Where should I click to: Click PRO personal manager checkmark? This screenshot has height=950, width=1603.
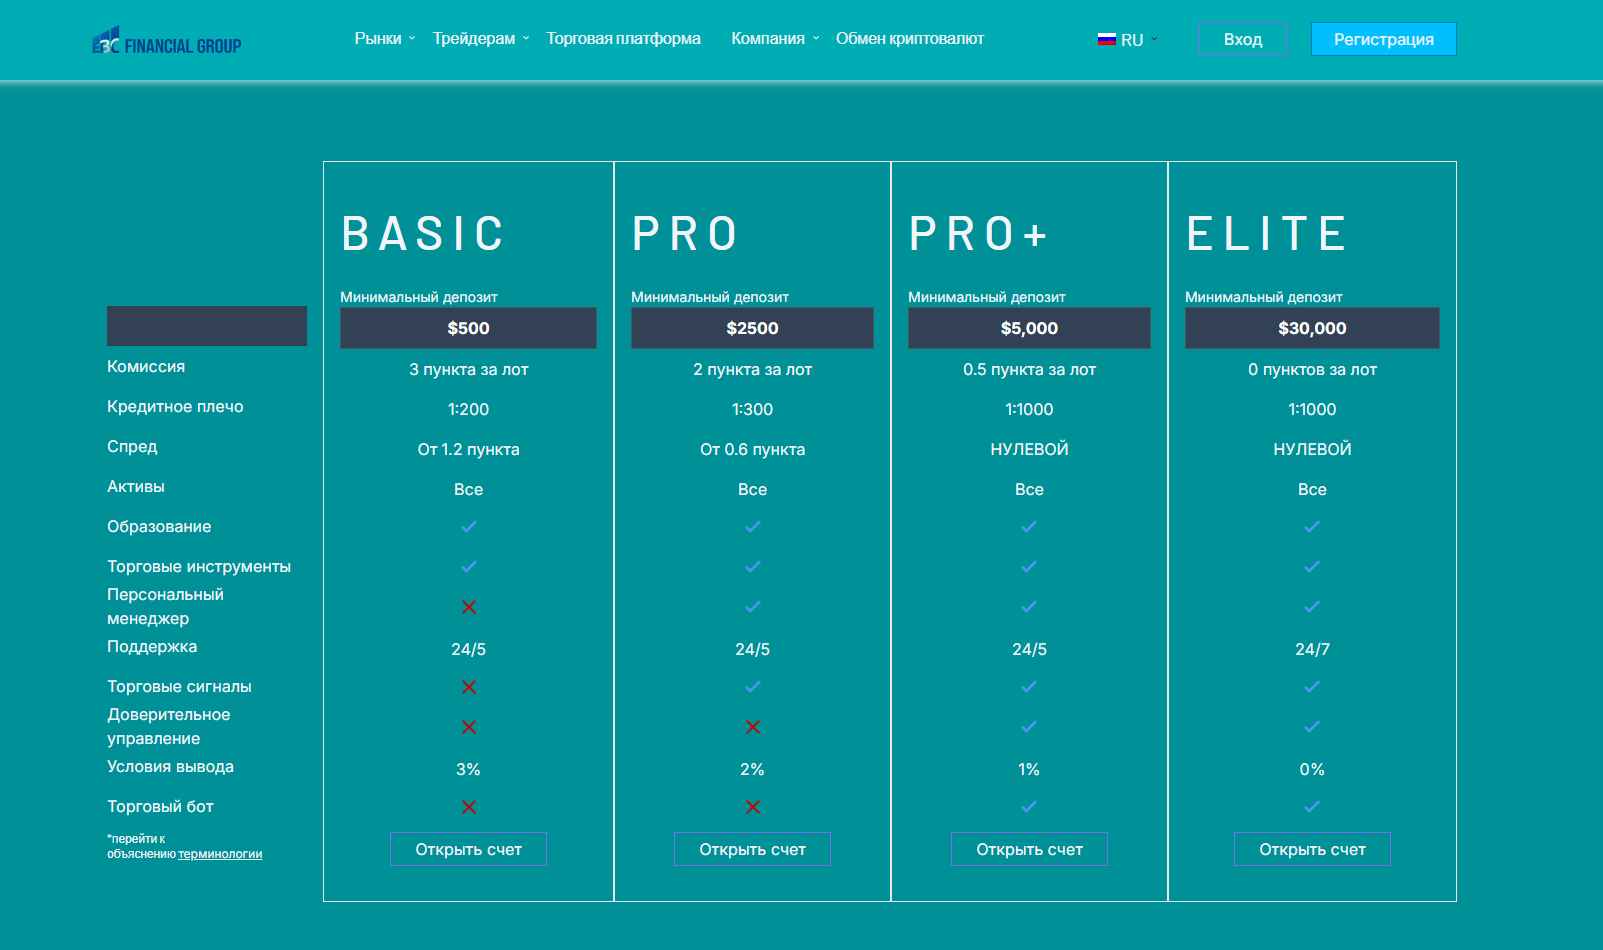pos(752,607)
